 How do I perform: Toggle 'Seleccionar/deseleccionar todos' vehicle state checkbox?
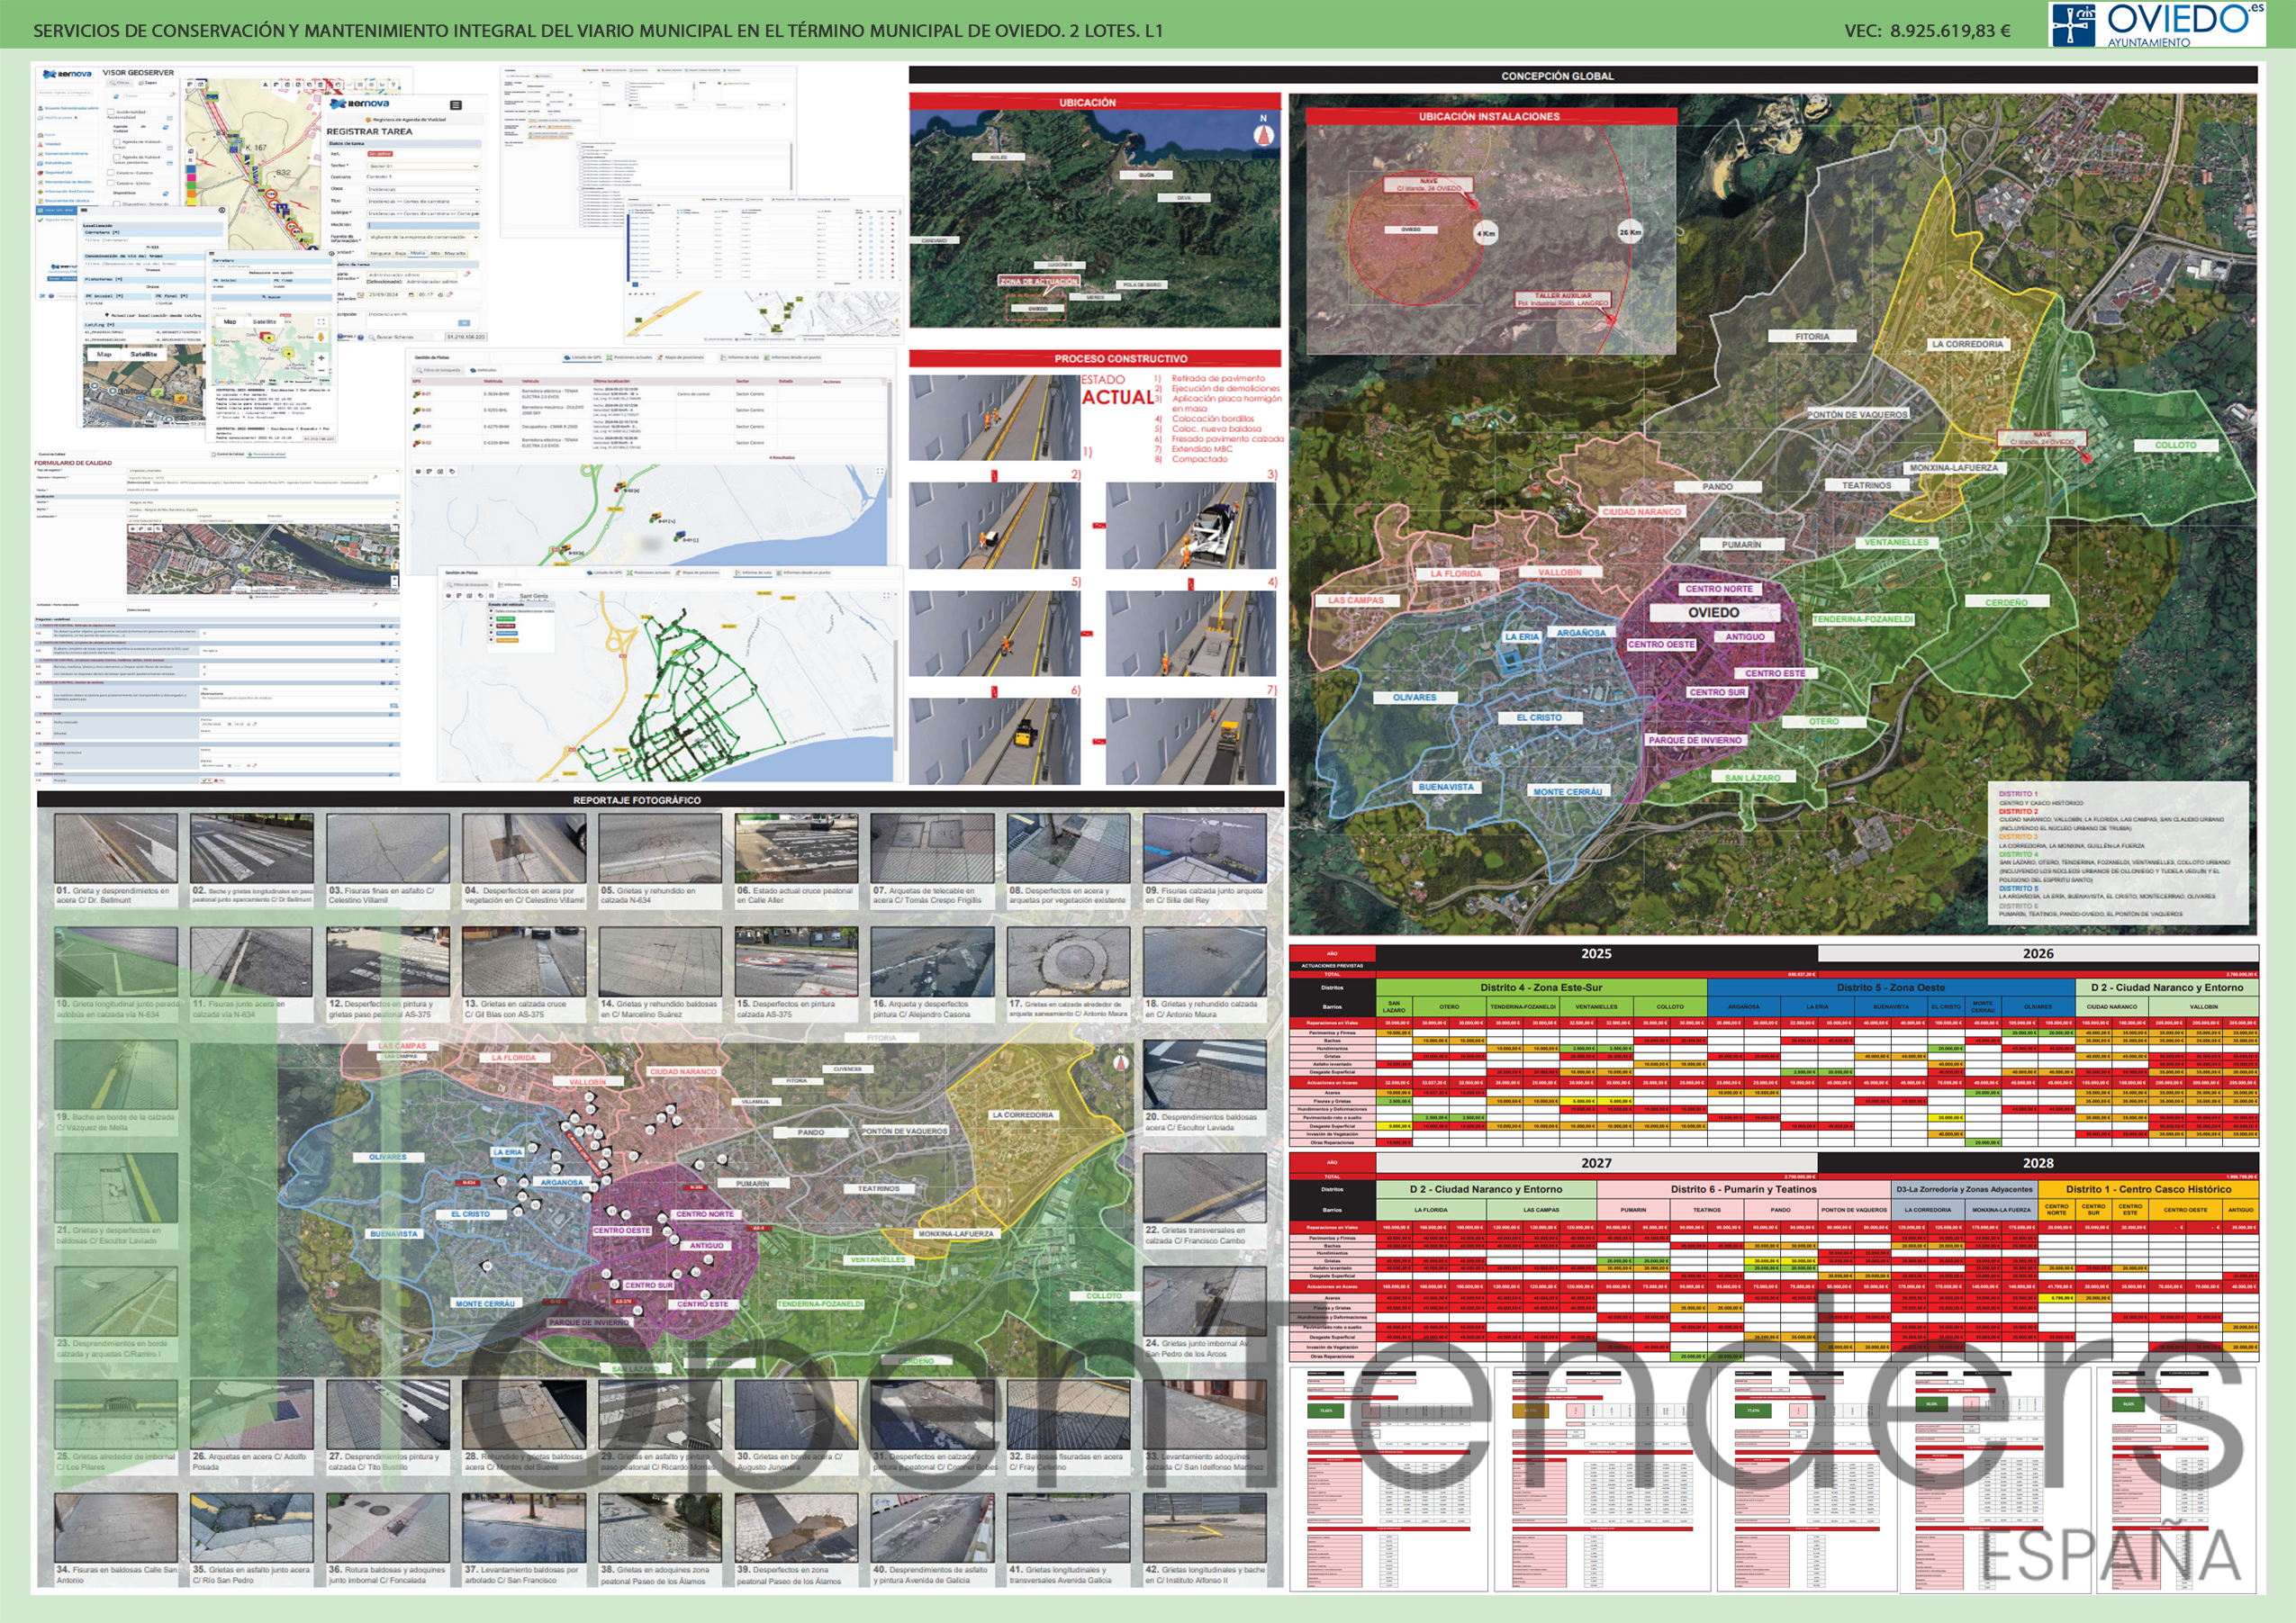coord(491,611)
